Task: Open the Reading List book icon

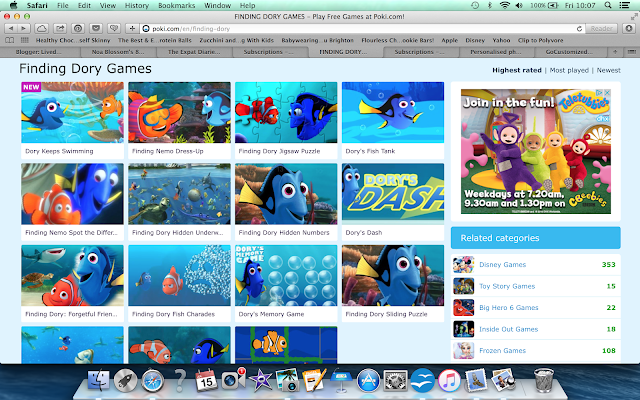Action: [x=9, y=40]
